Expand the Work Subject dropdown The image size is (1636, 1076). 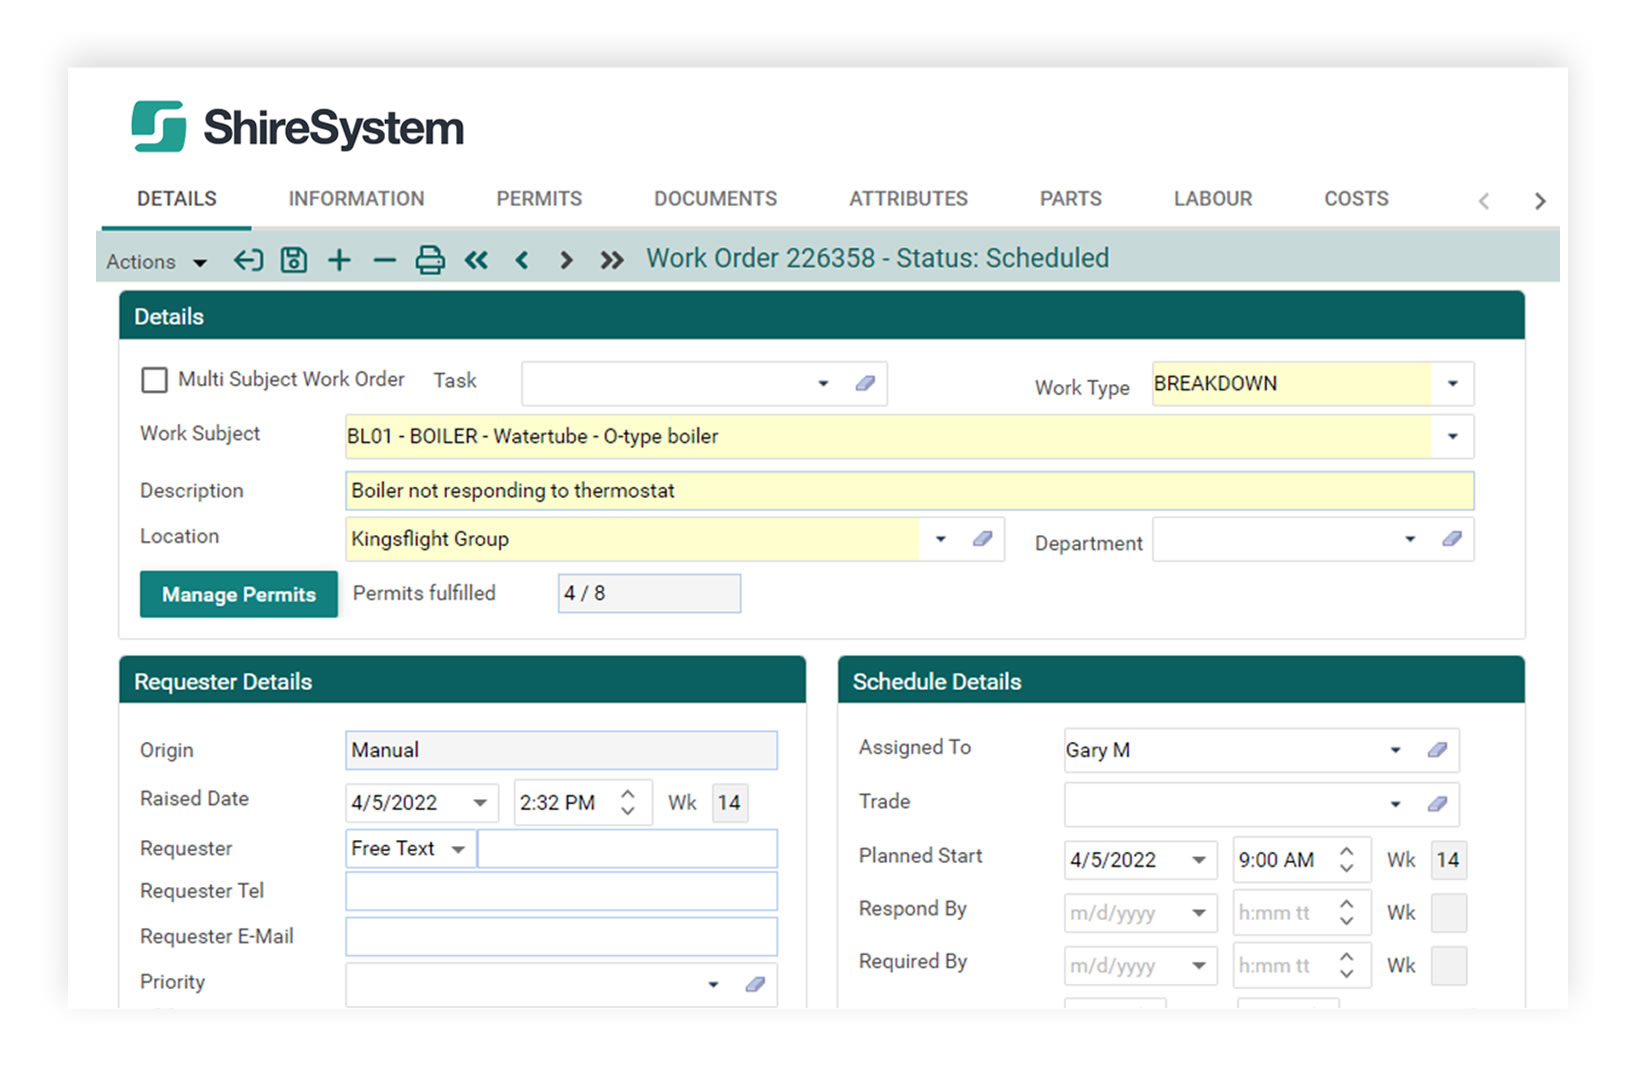tap(1453, 436)
